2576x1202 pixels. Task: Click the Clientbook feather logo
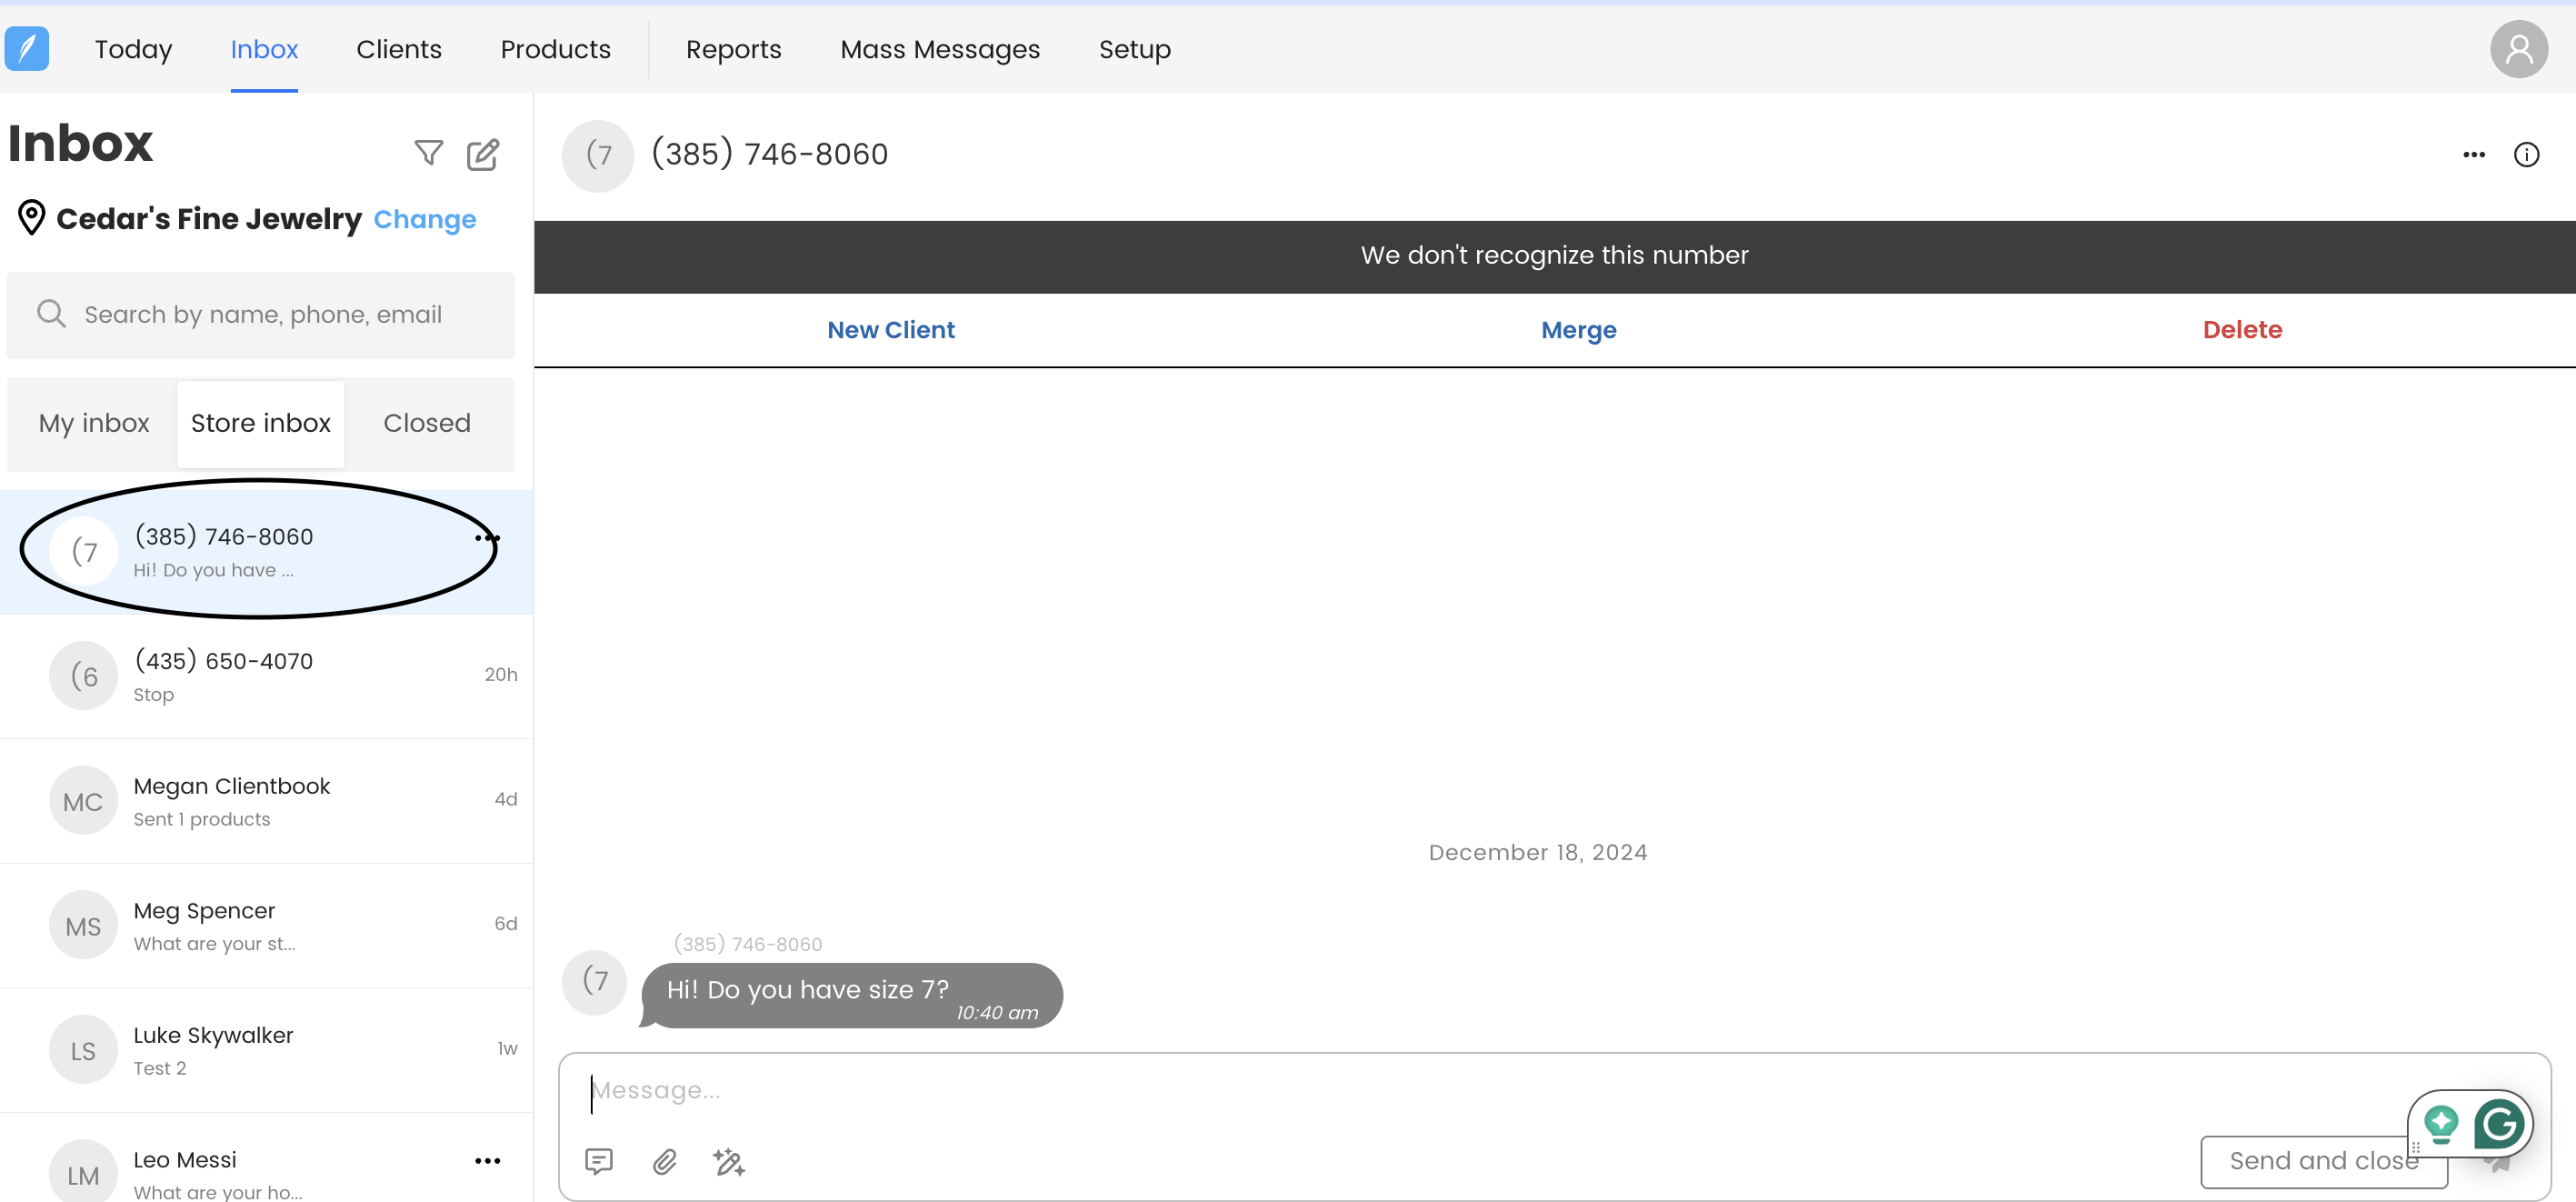27,49
